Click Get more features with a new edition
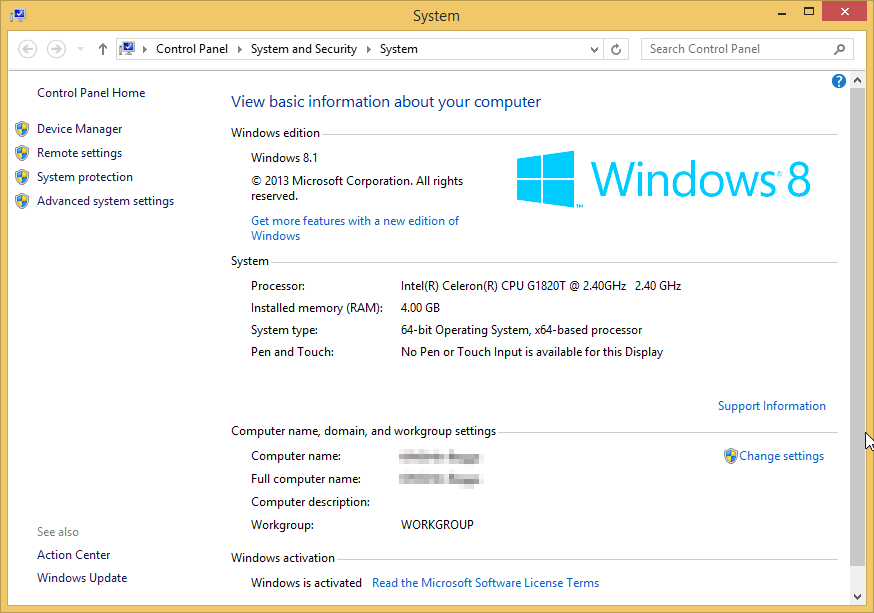This screenshot has height=613, width=874. pos(355,228)
